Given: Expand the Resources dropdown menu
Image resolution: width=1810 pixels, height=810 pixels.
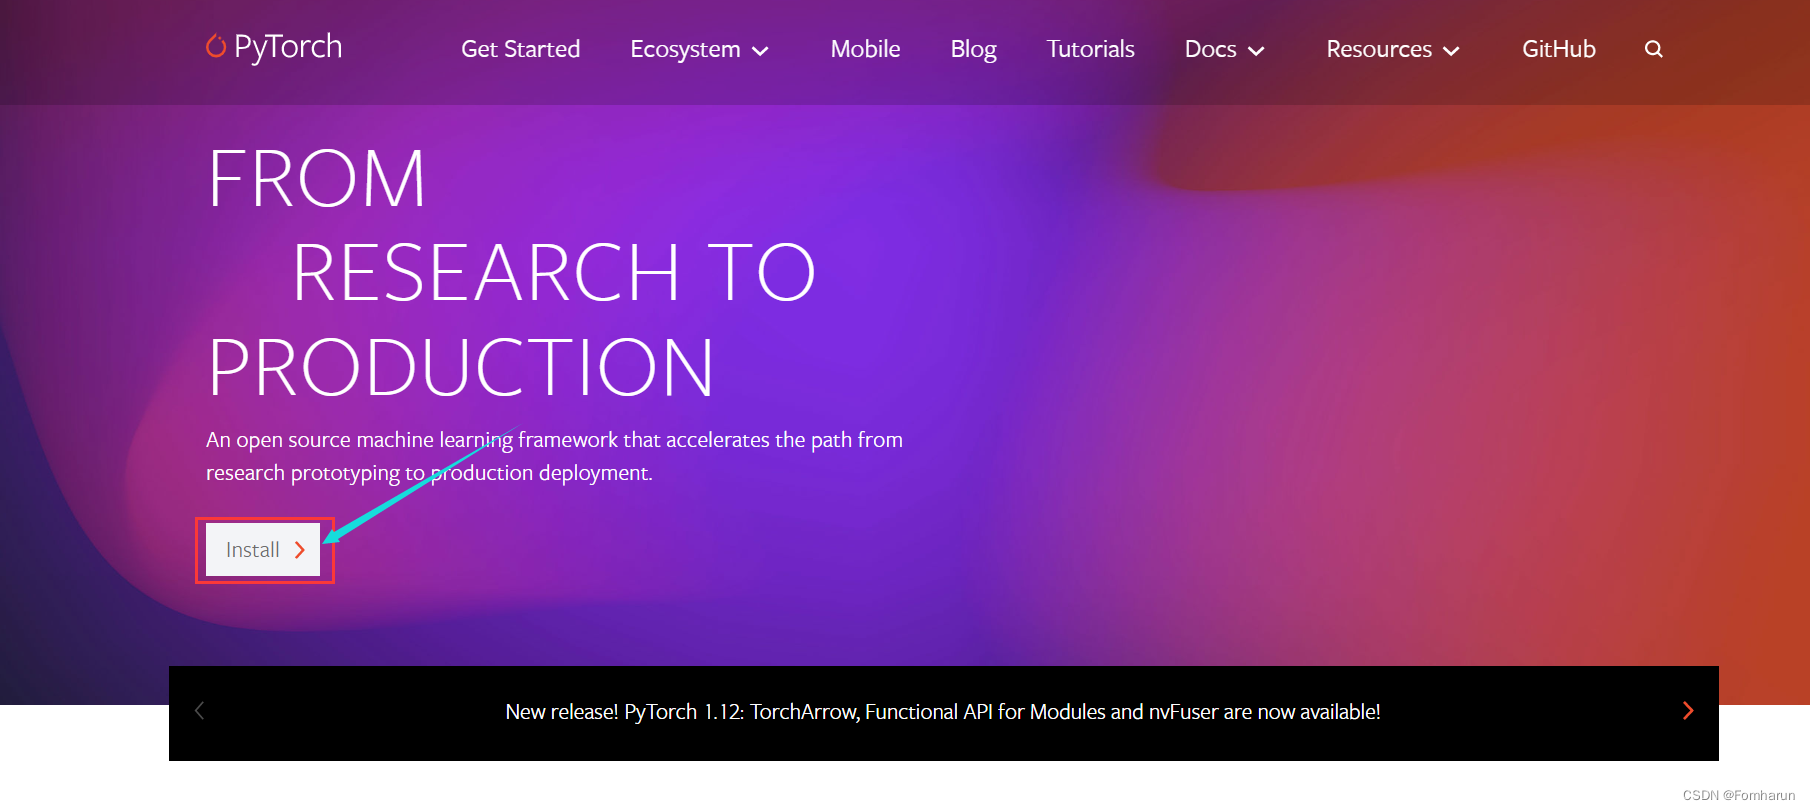Looking at the screenshot, I should point(1392,49).
